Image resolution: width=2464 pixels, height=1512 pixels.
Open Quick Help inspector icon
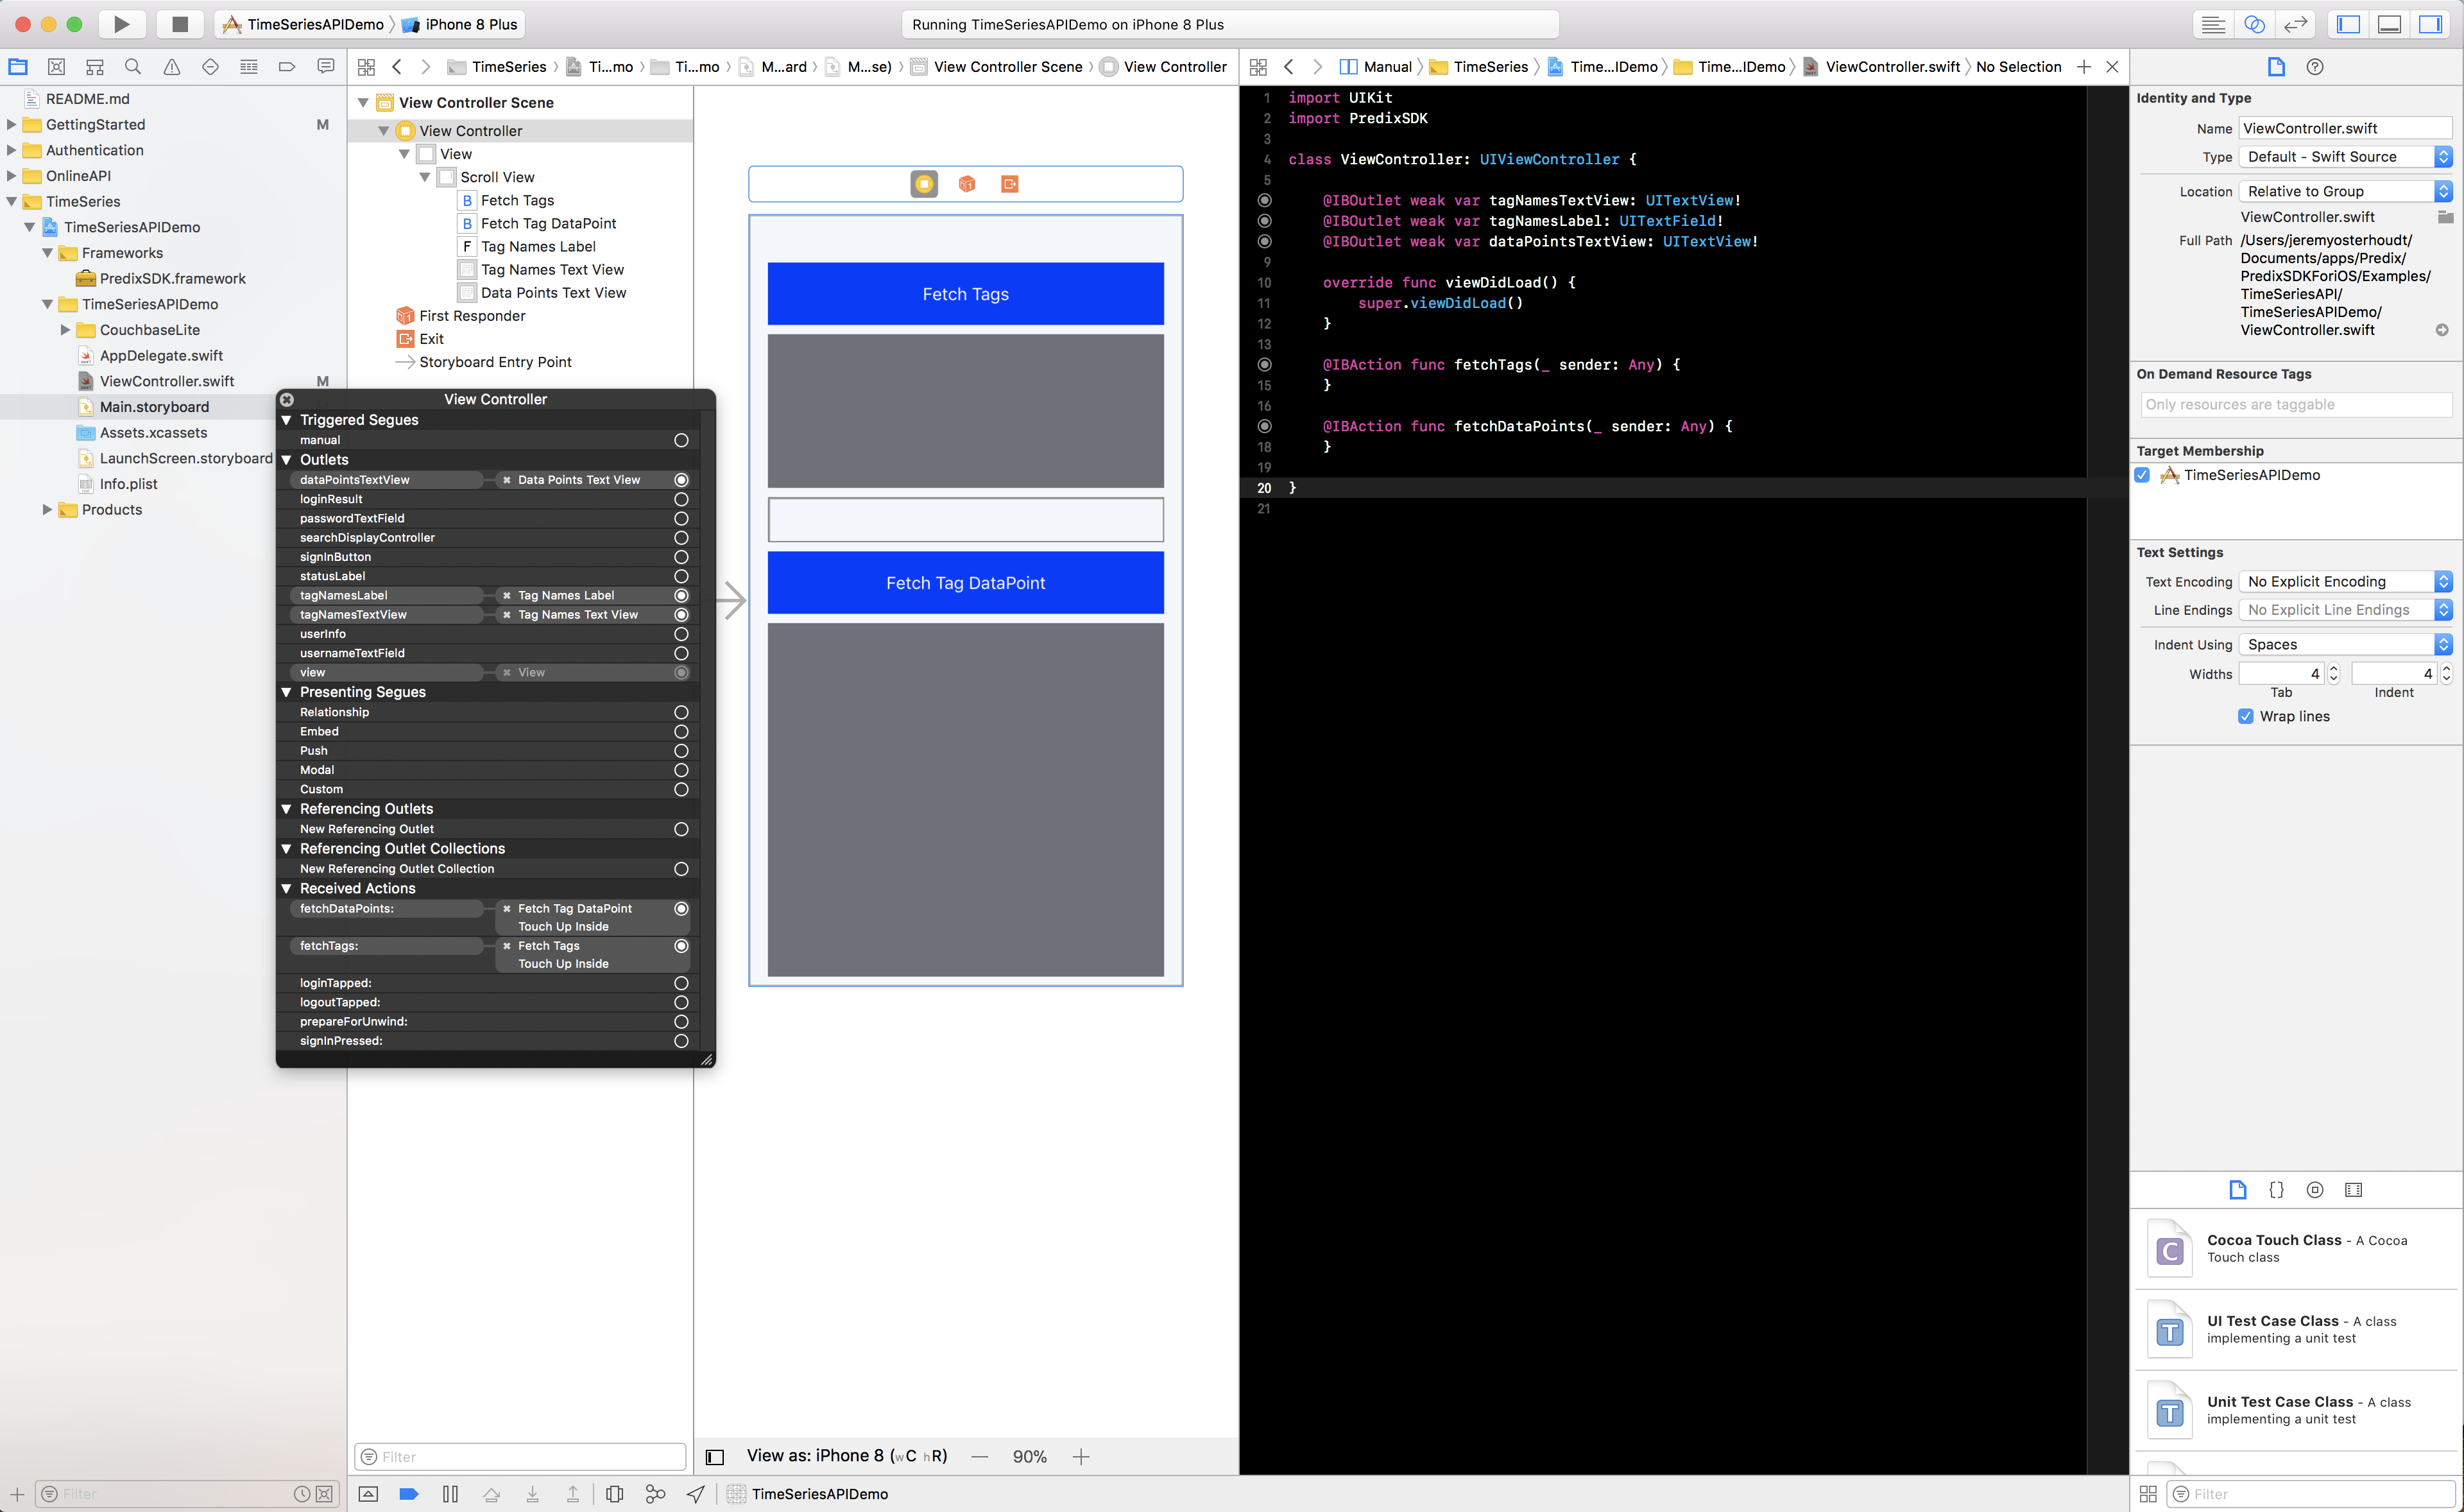coord(2314,67)
